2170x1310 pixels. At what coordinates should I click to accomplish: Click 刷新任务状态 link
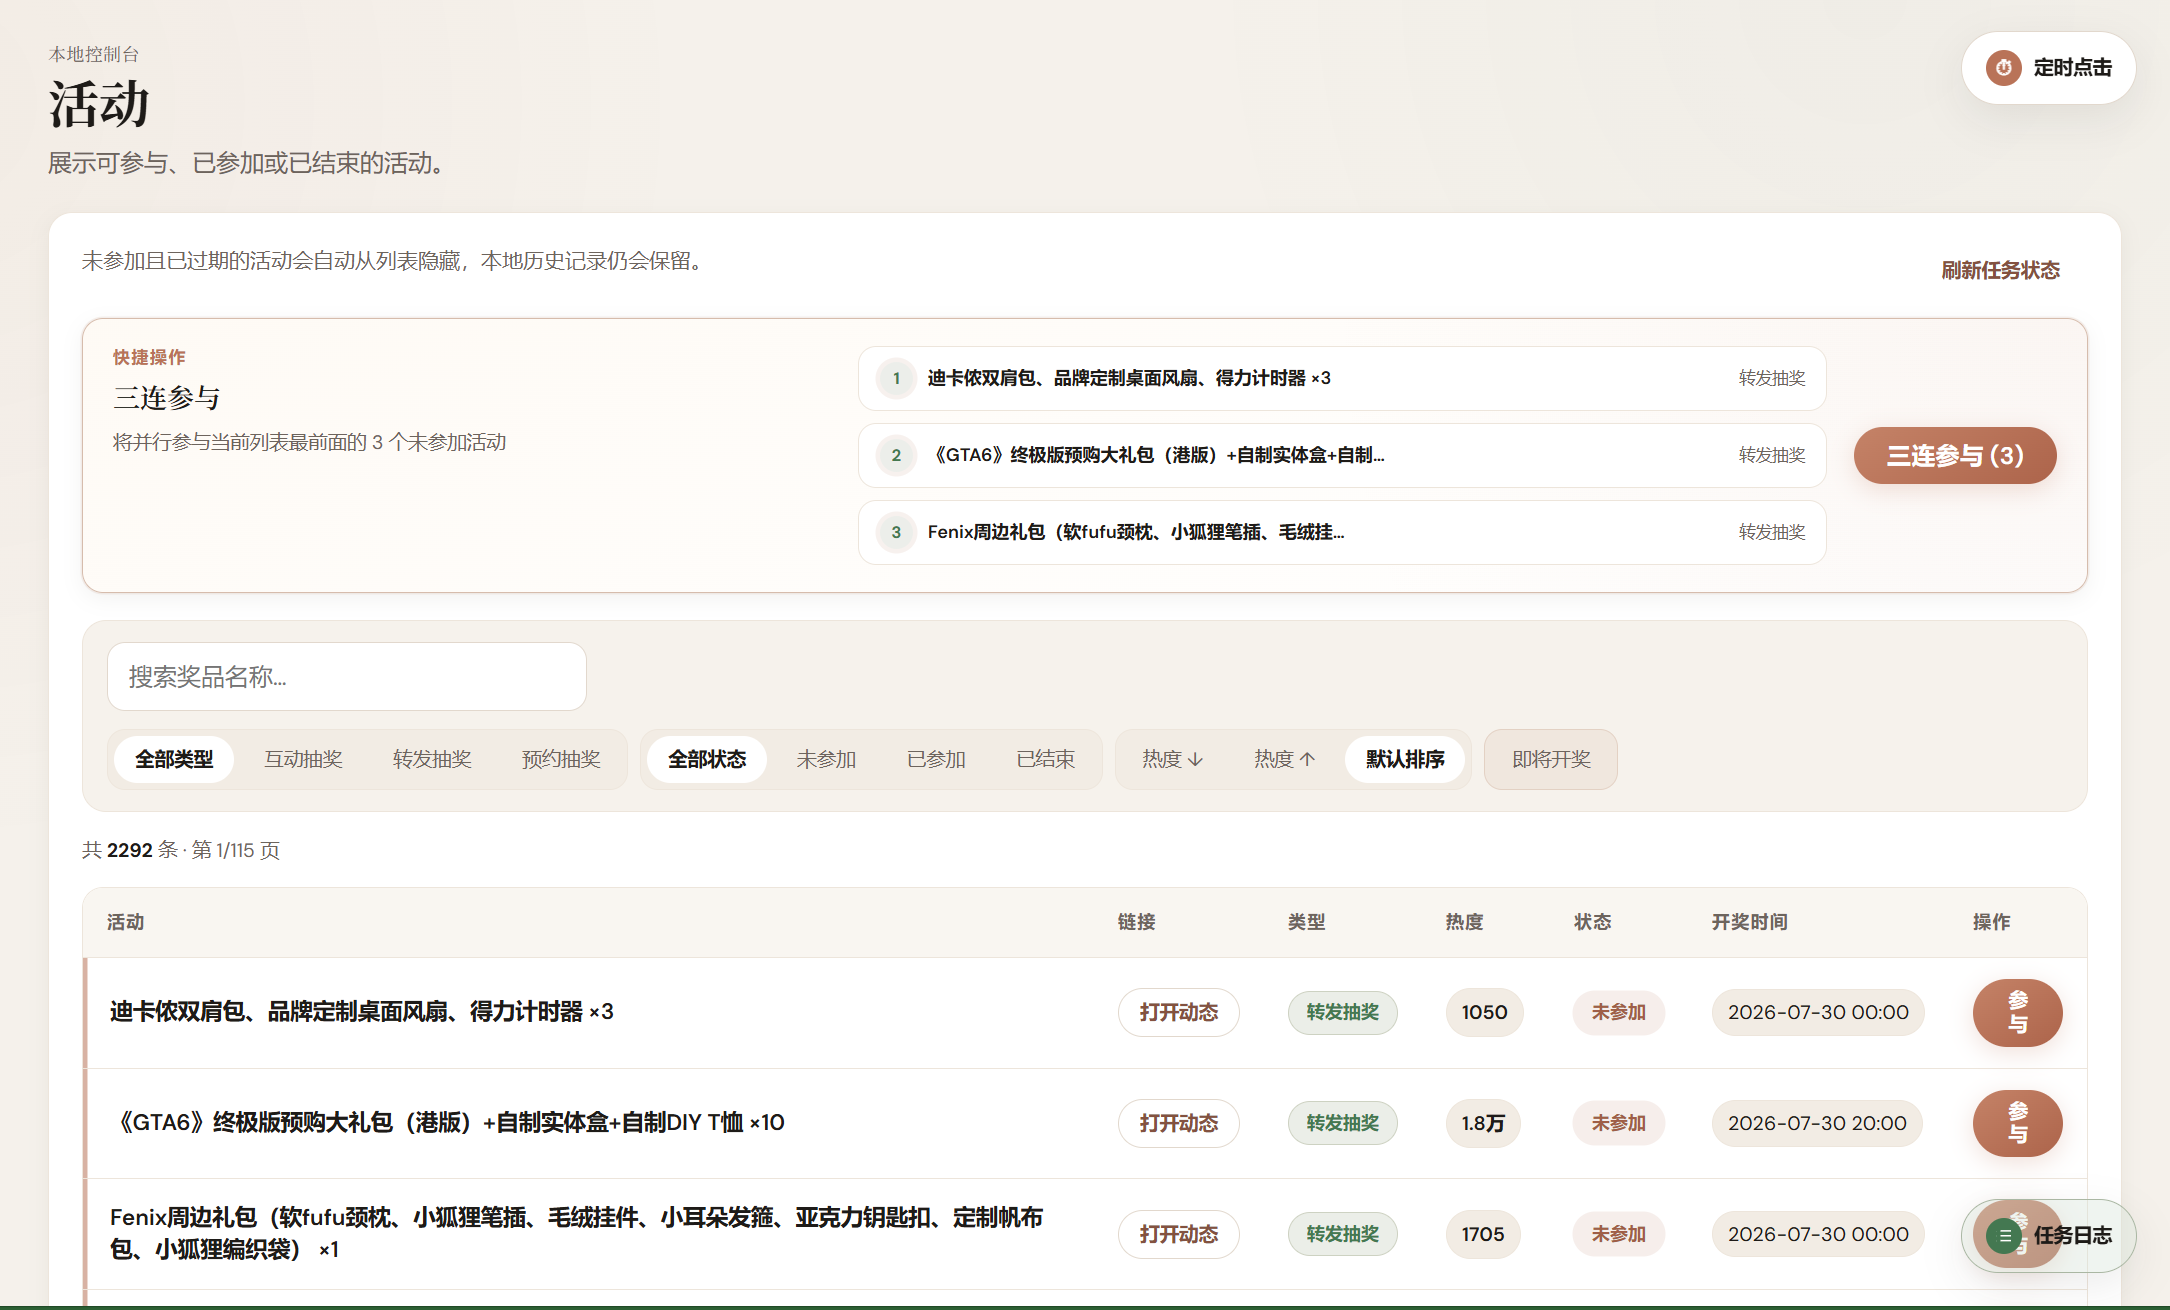pyautogui.click(x=2000, y=270)
